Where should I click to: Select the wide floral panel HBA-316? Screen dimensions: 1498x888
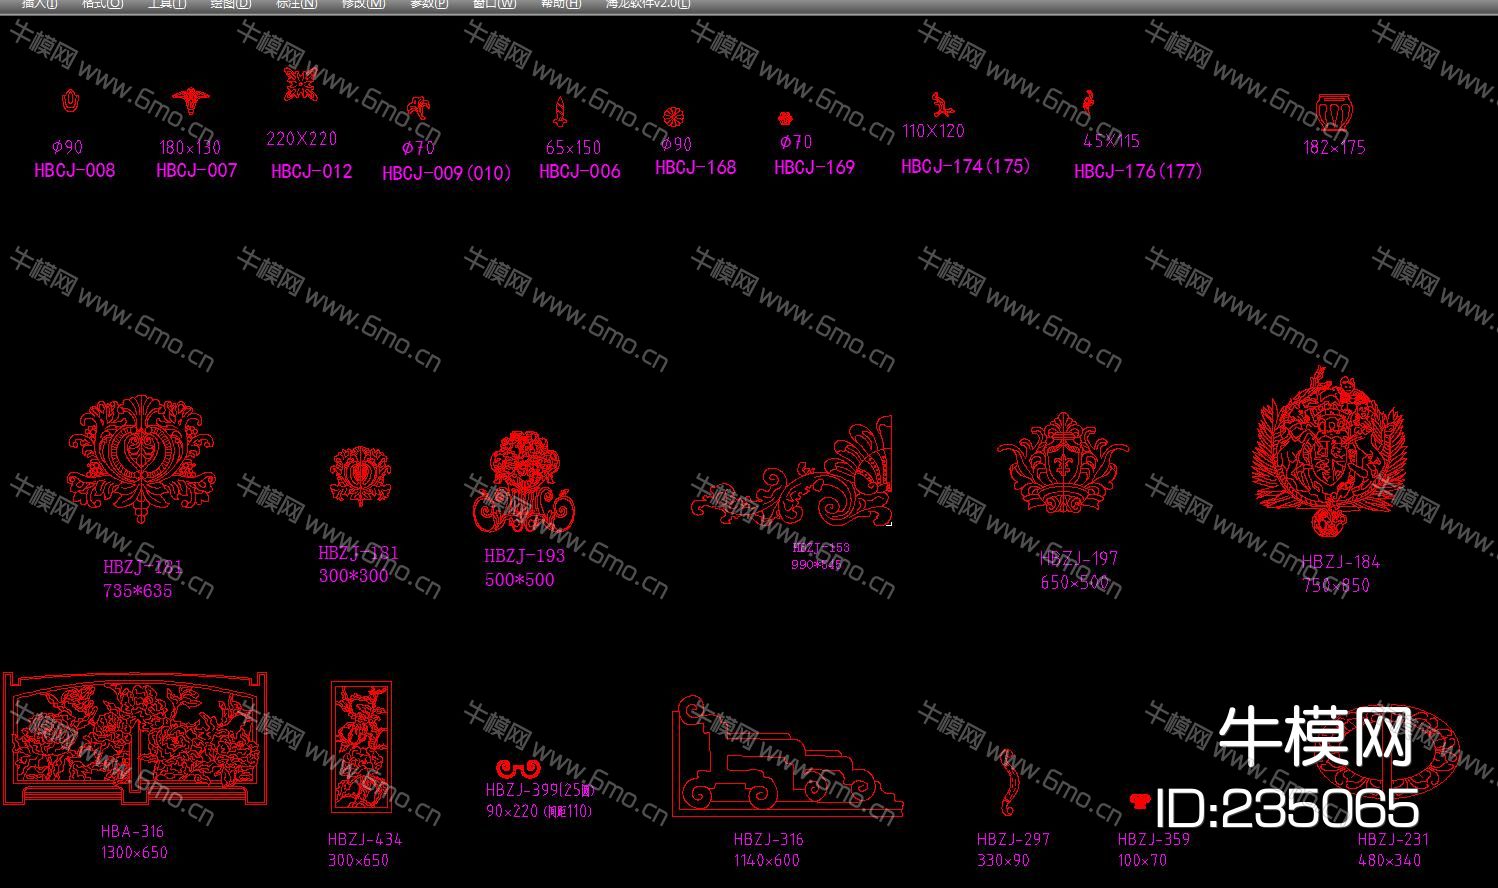click(x=135, y=739)
